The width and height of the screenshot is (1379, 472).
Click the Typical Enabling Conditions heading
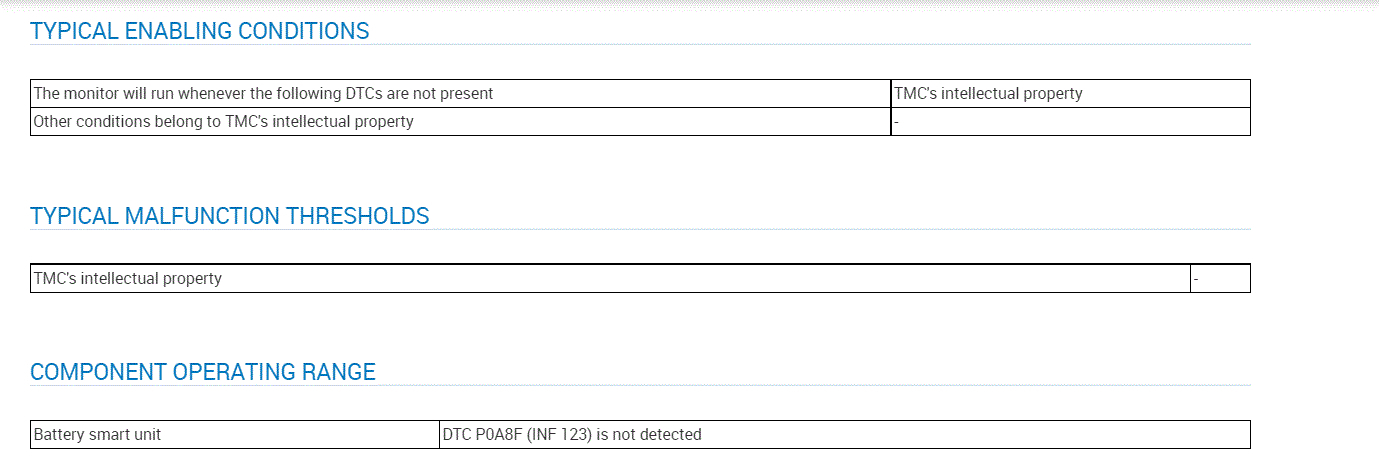tap(200, 31)
